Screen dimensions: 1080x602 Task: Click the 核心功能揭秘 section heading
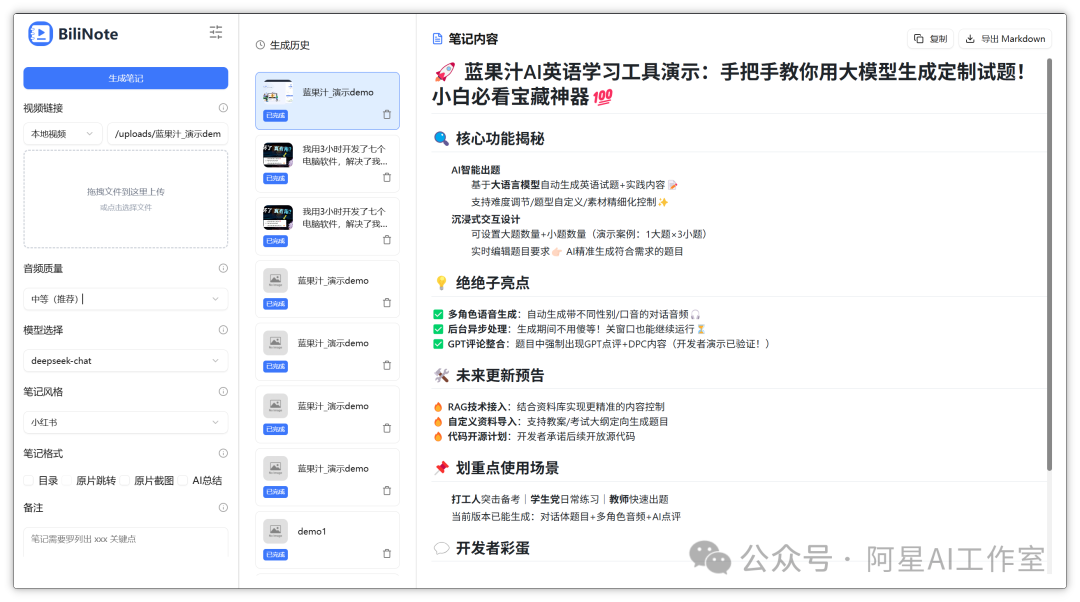coord(499,138)
